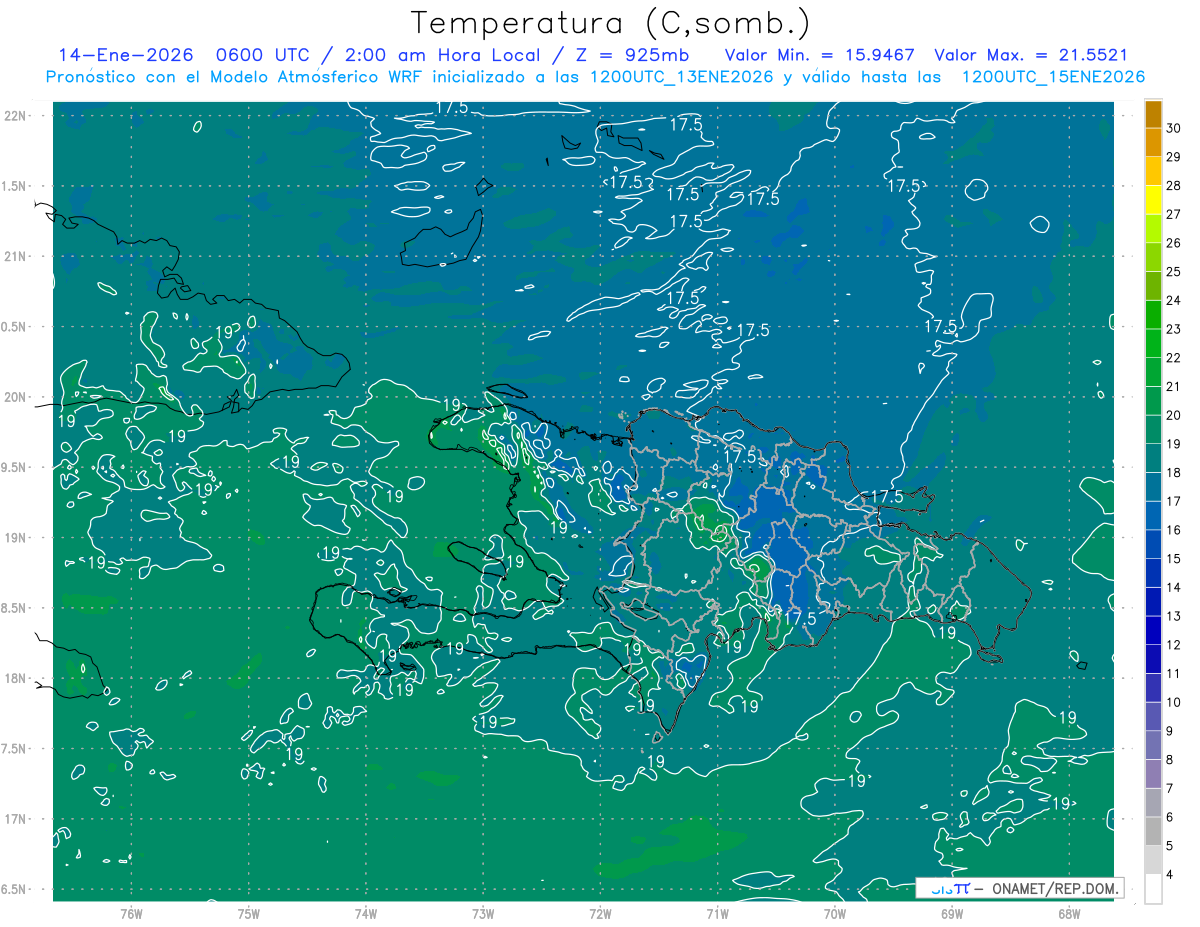Click the "ONAMET/REP.DOM." credit label
The width and height of the screenshot is (1200, 927).
[1055, 888]
